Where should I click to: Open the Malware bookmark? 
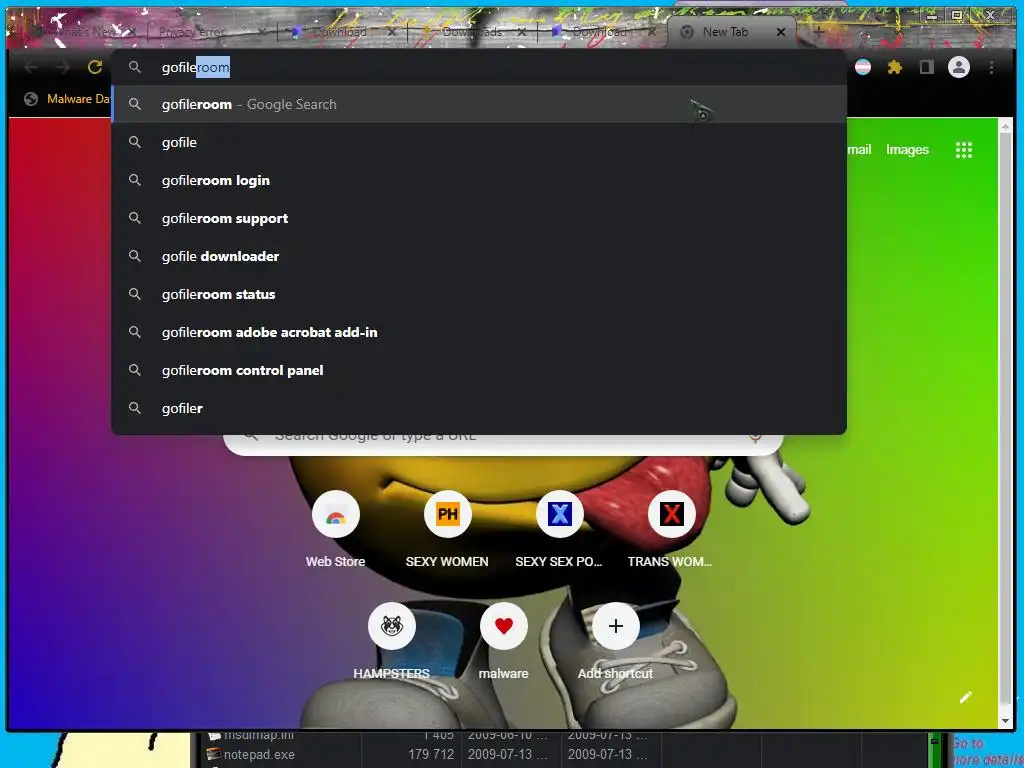point(67,99)
